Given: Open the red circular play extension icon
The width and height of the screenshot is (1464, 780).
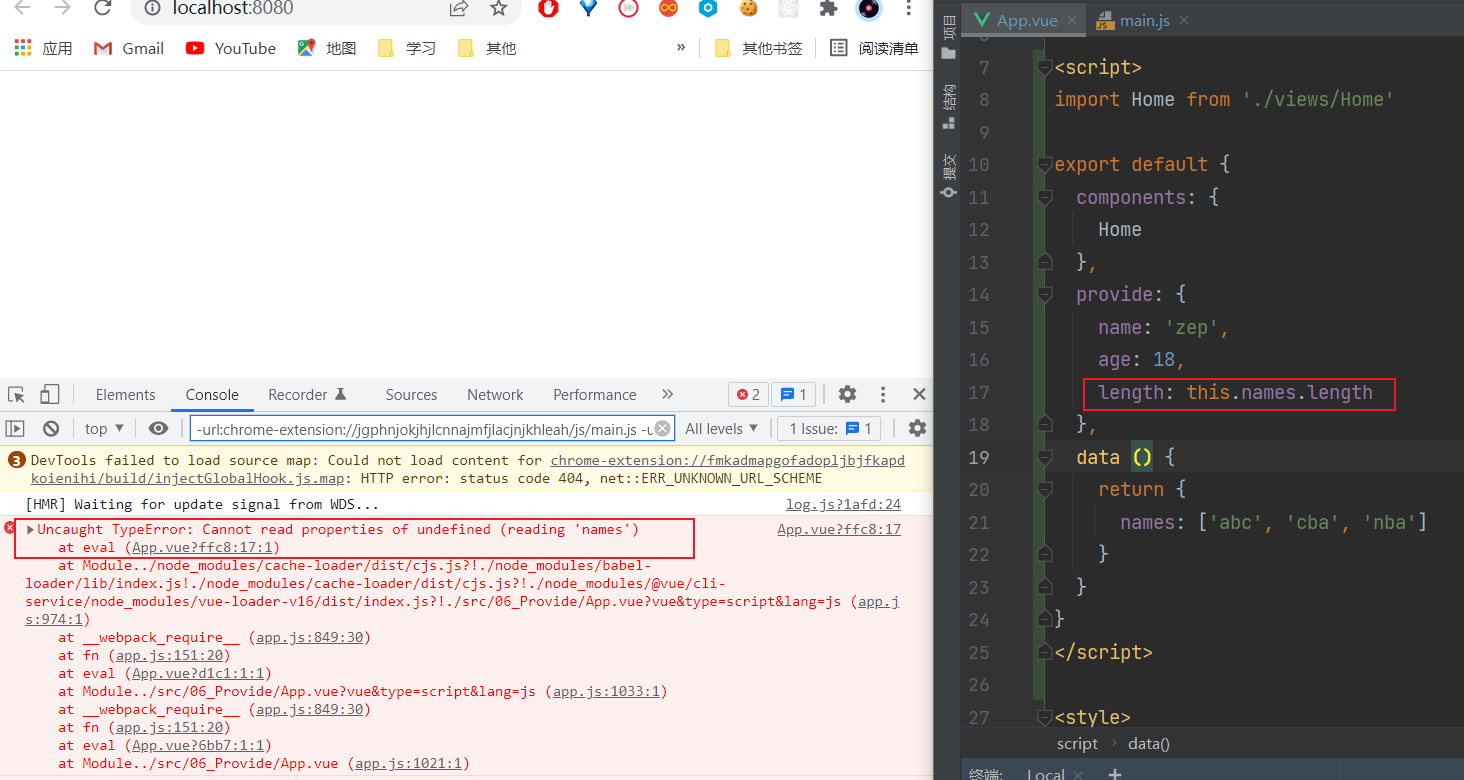Looking at the screenshot, I should pos(628,9).
